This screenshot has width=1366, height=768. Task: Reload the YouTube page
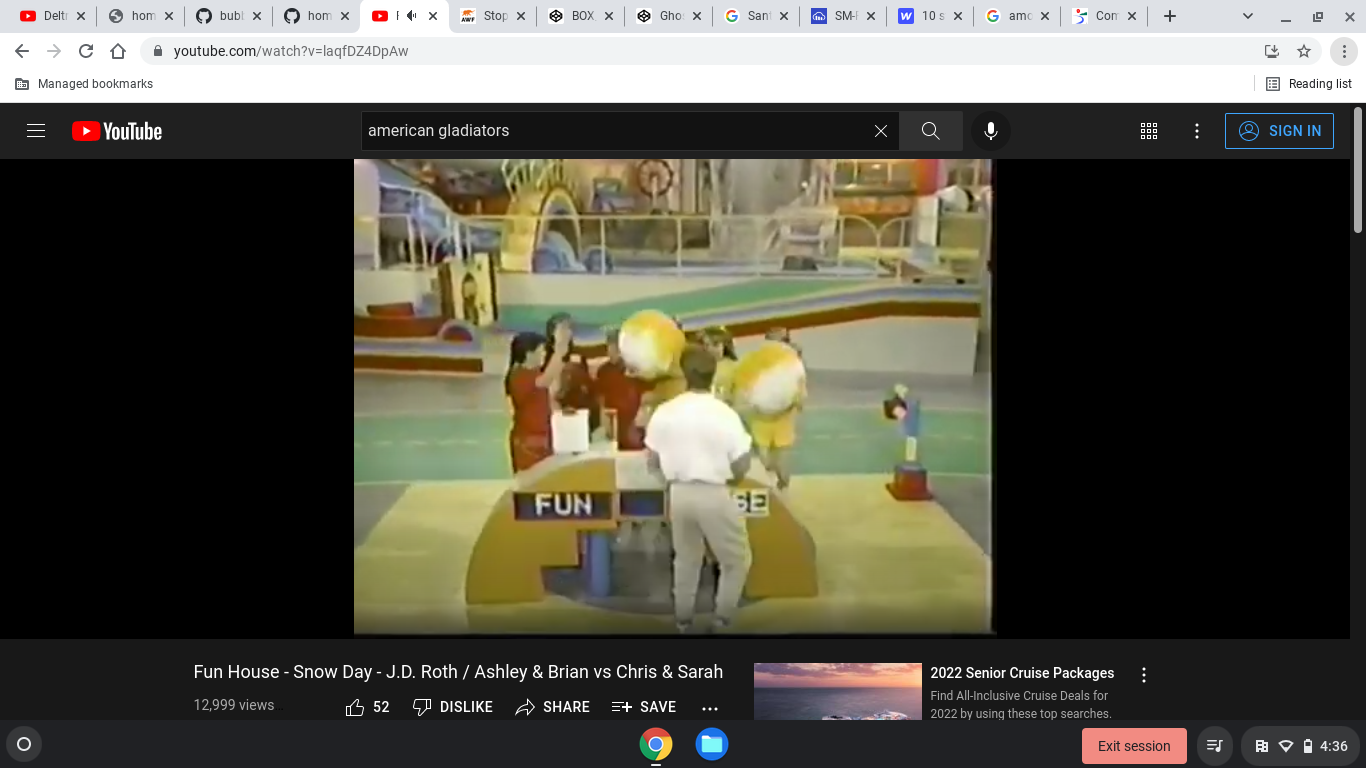click(86, 51)
